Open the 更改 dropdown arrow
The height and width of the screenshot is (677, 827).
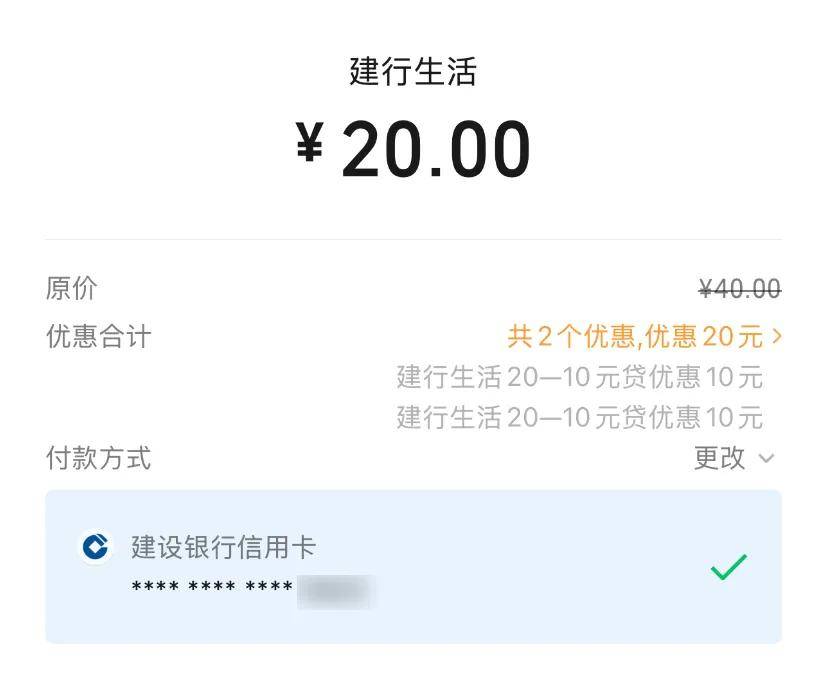pyautogui.click(x=767, y=459)
